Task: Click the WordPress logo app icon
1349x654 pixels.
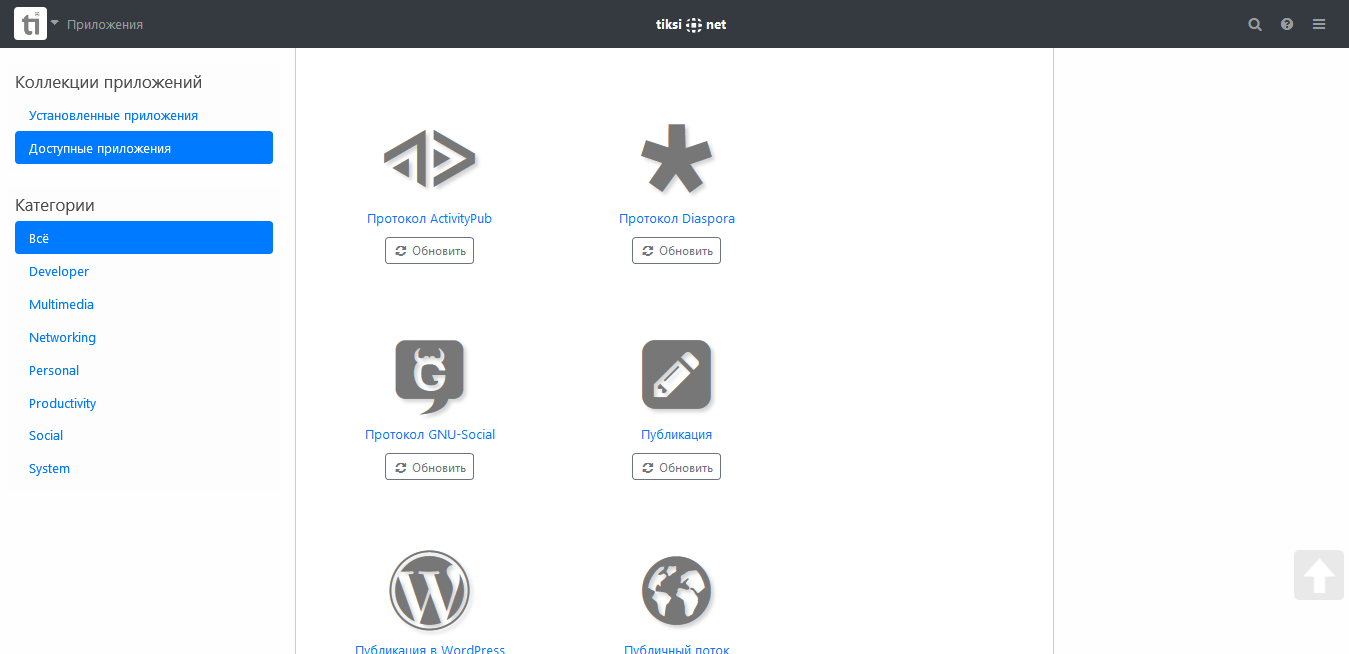Action: [429, 590]
